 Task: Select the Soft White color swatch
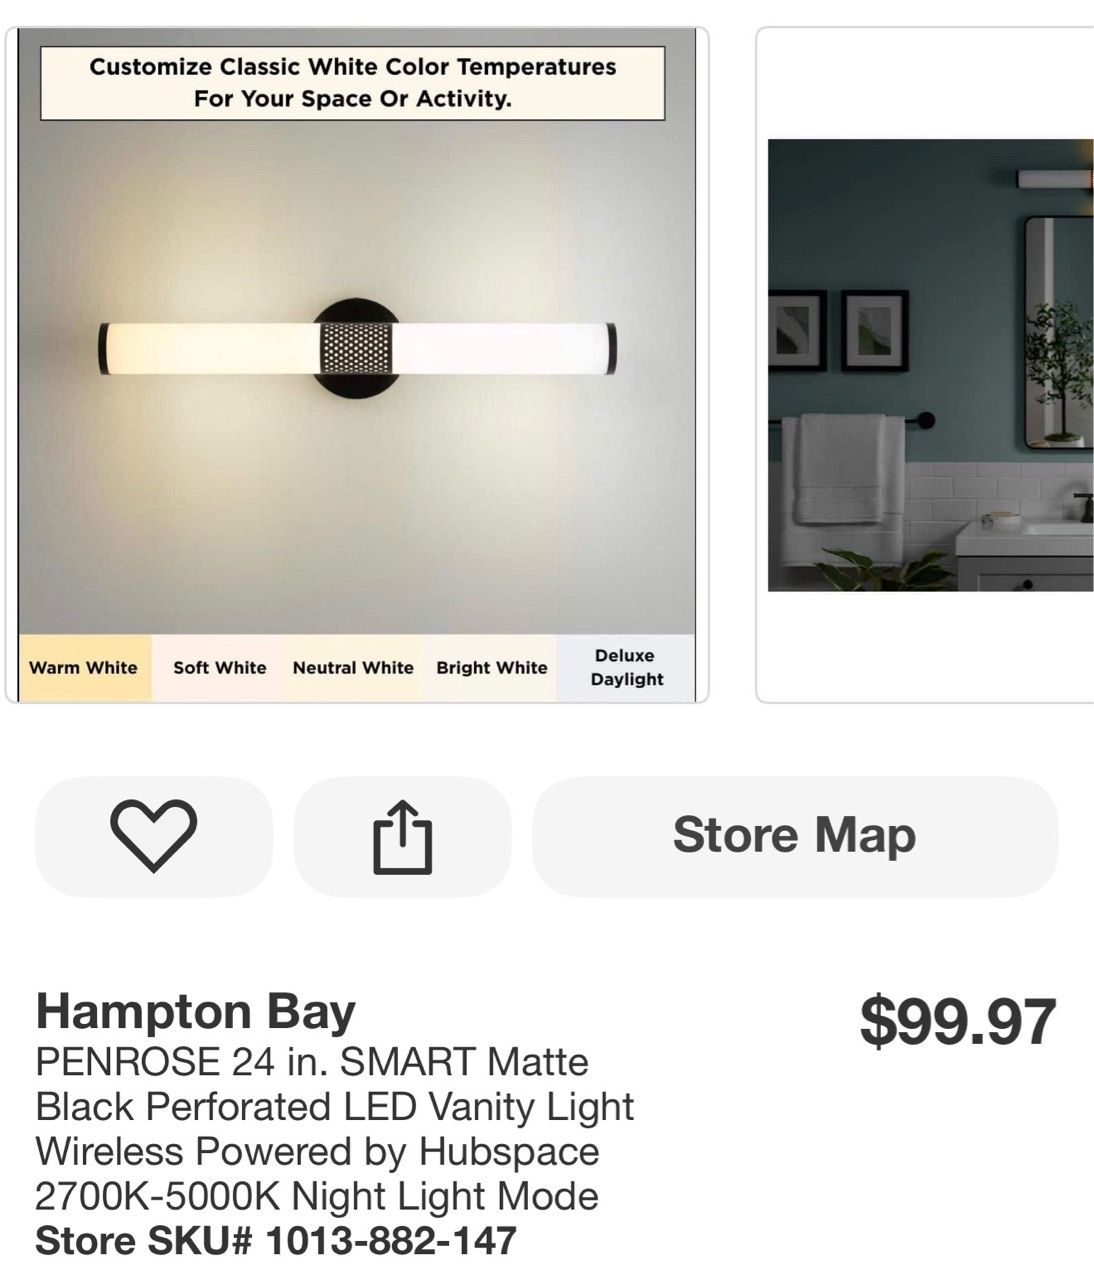point(220,668)
